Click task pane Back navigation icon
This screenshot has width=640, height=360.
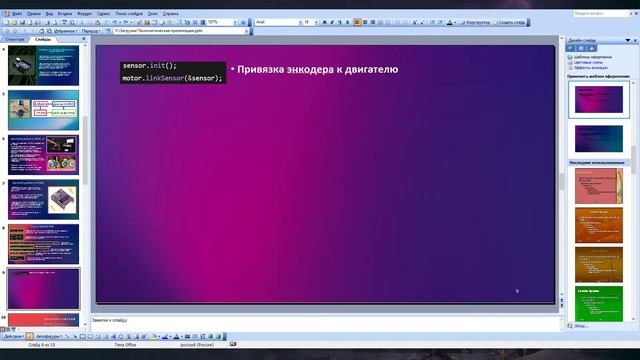(570, 48)
